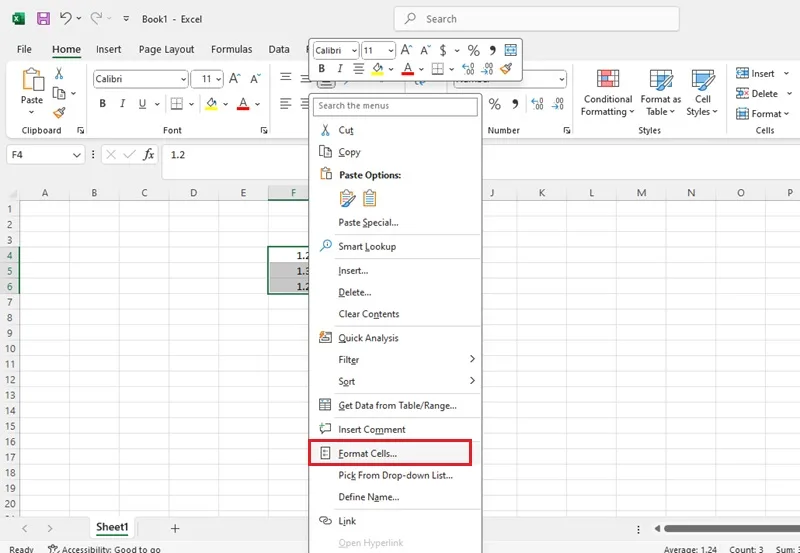Open the Font dialog launcher
Image resolution: width=800 pixels, height=553 pixels.
[264, 131]
